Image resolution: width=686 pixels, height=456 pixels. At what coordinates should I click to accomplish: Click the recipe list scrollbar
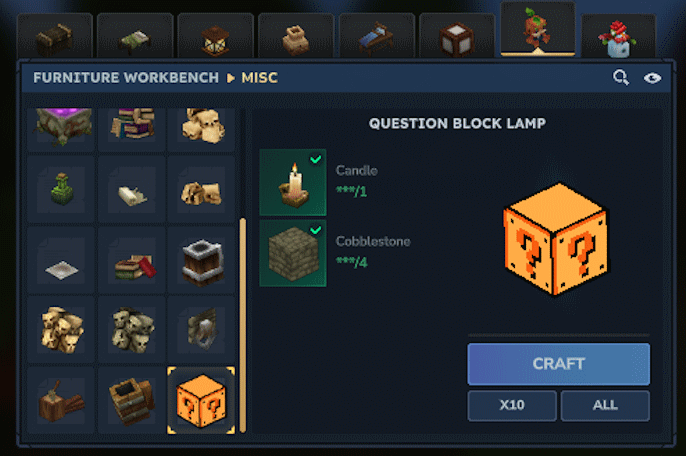click(x=242, y=325)
